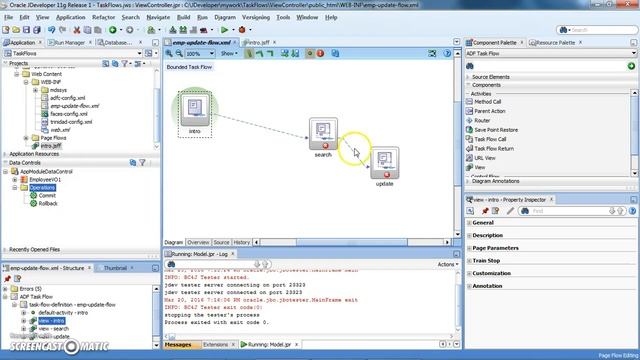
Task: Switch to the History tab of the diagram
Action: (241, 242)
